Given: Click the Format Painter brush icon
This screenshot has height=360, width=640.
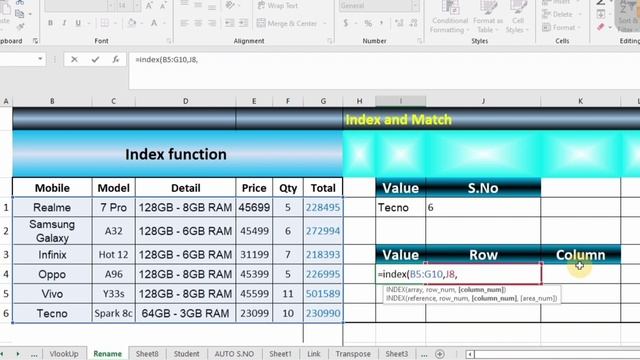Looking at the screenshot, I should [19, 27].
